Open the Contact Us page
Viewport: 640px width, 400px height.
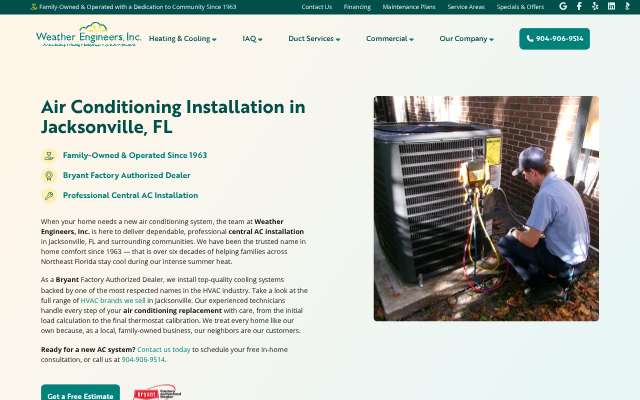point(317,7)
